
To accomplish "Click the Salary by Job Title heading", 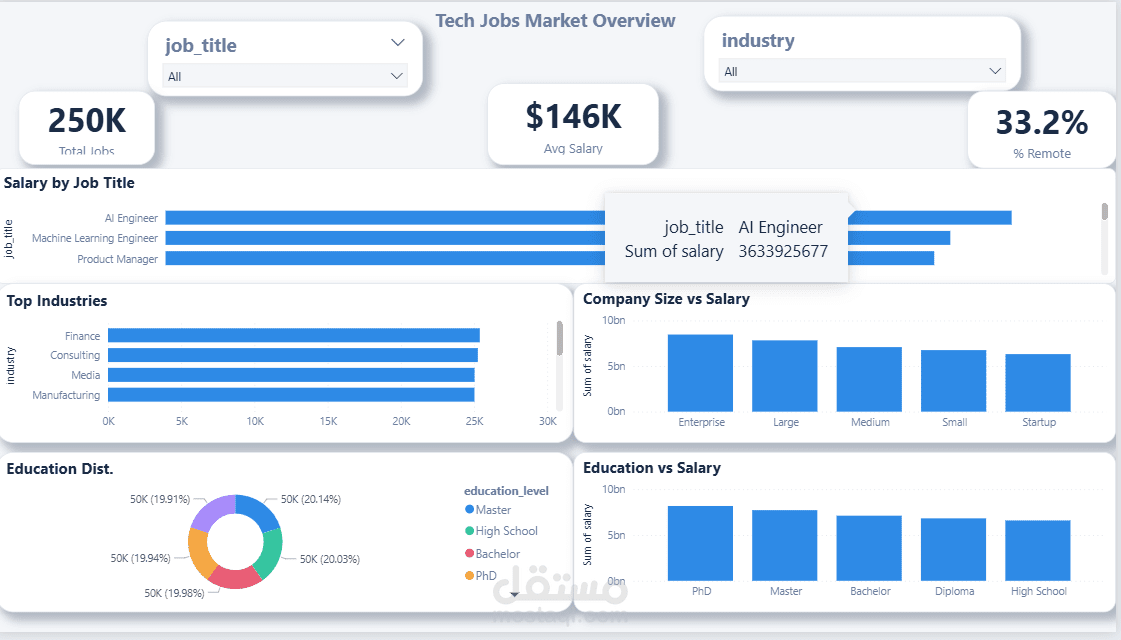I will [x=69, y=183].
